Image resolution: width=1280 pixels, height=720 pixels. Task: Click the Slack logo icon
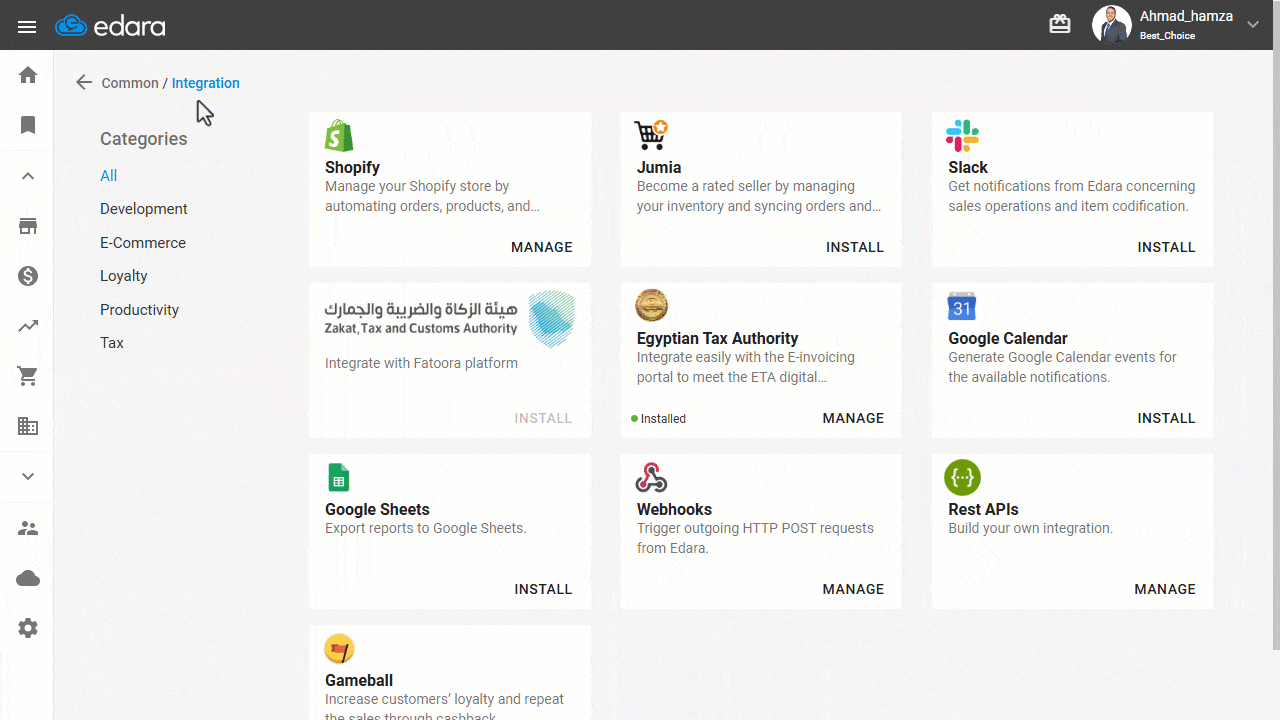click(x=963, y=135)
